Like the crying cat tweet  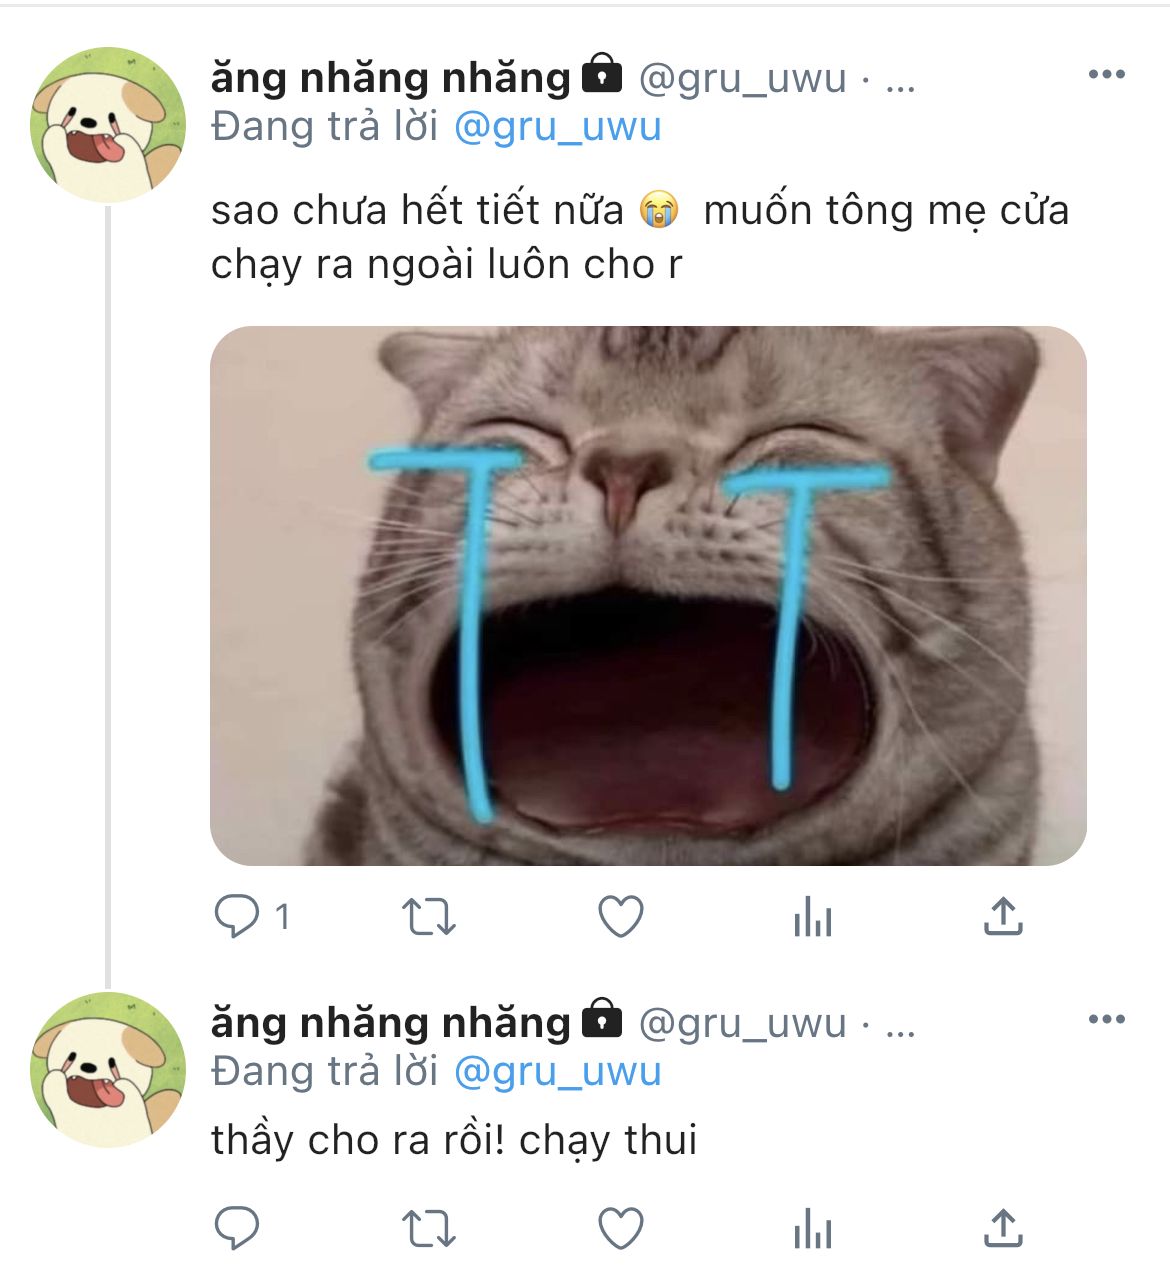click(620, 916)
